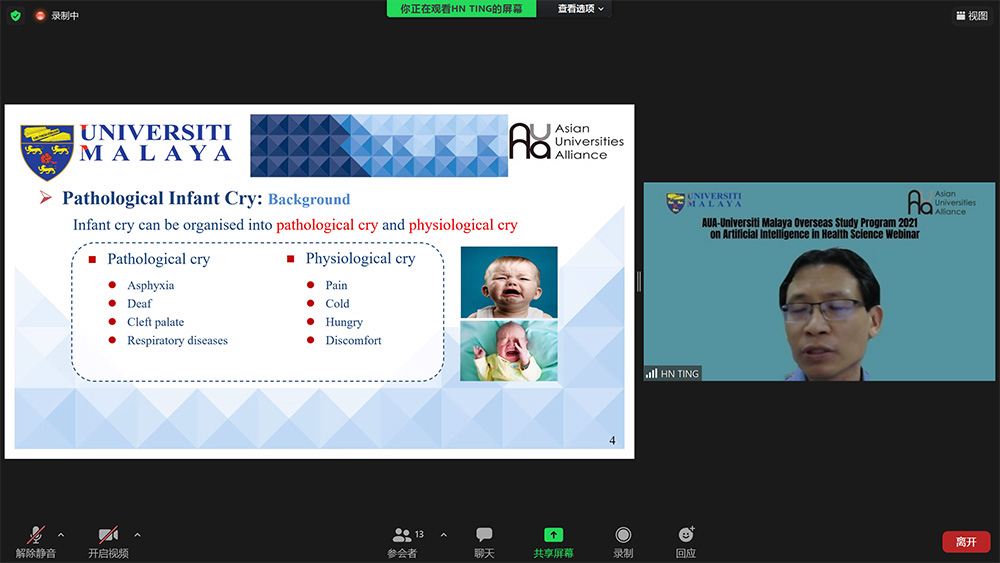The height and width of the screenshot is (563, 1000).
Task: Click the 'Physiological cry' list heading
Action: (x=360, y=258)
